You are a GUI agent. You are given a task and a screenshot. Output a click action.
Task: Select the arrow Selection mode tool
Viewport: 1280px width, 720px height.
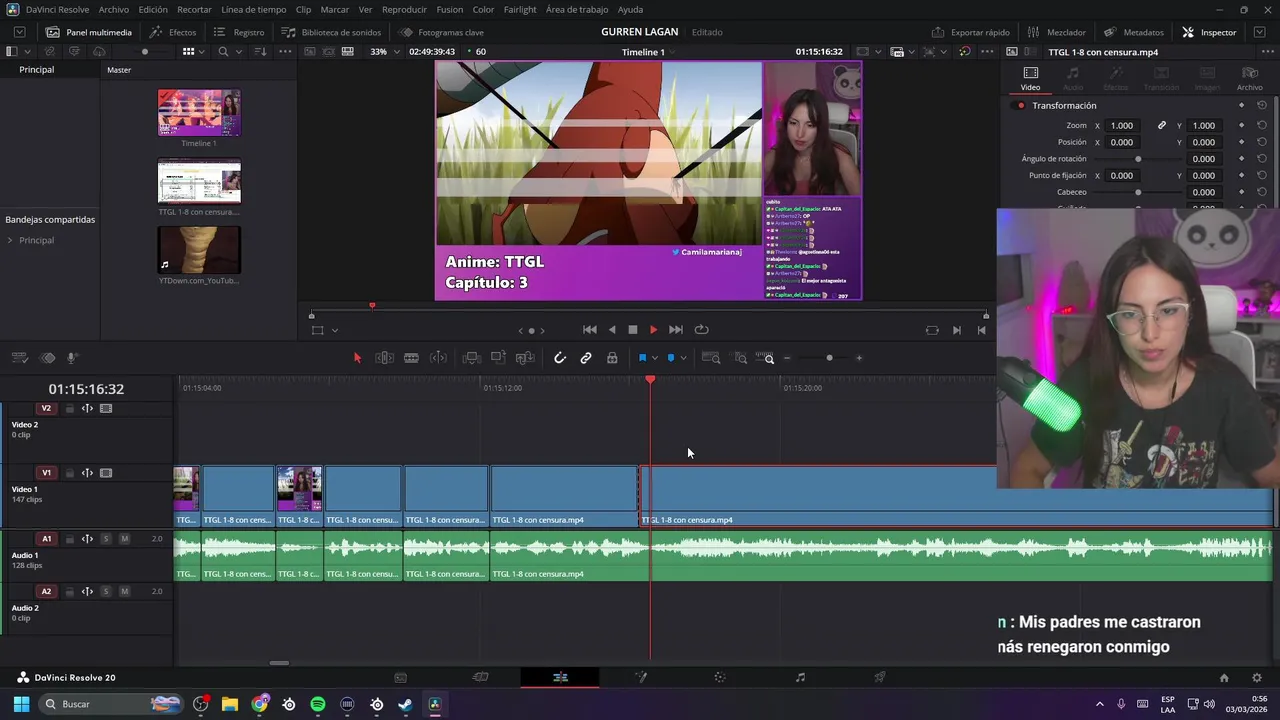tap(357, 358)
